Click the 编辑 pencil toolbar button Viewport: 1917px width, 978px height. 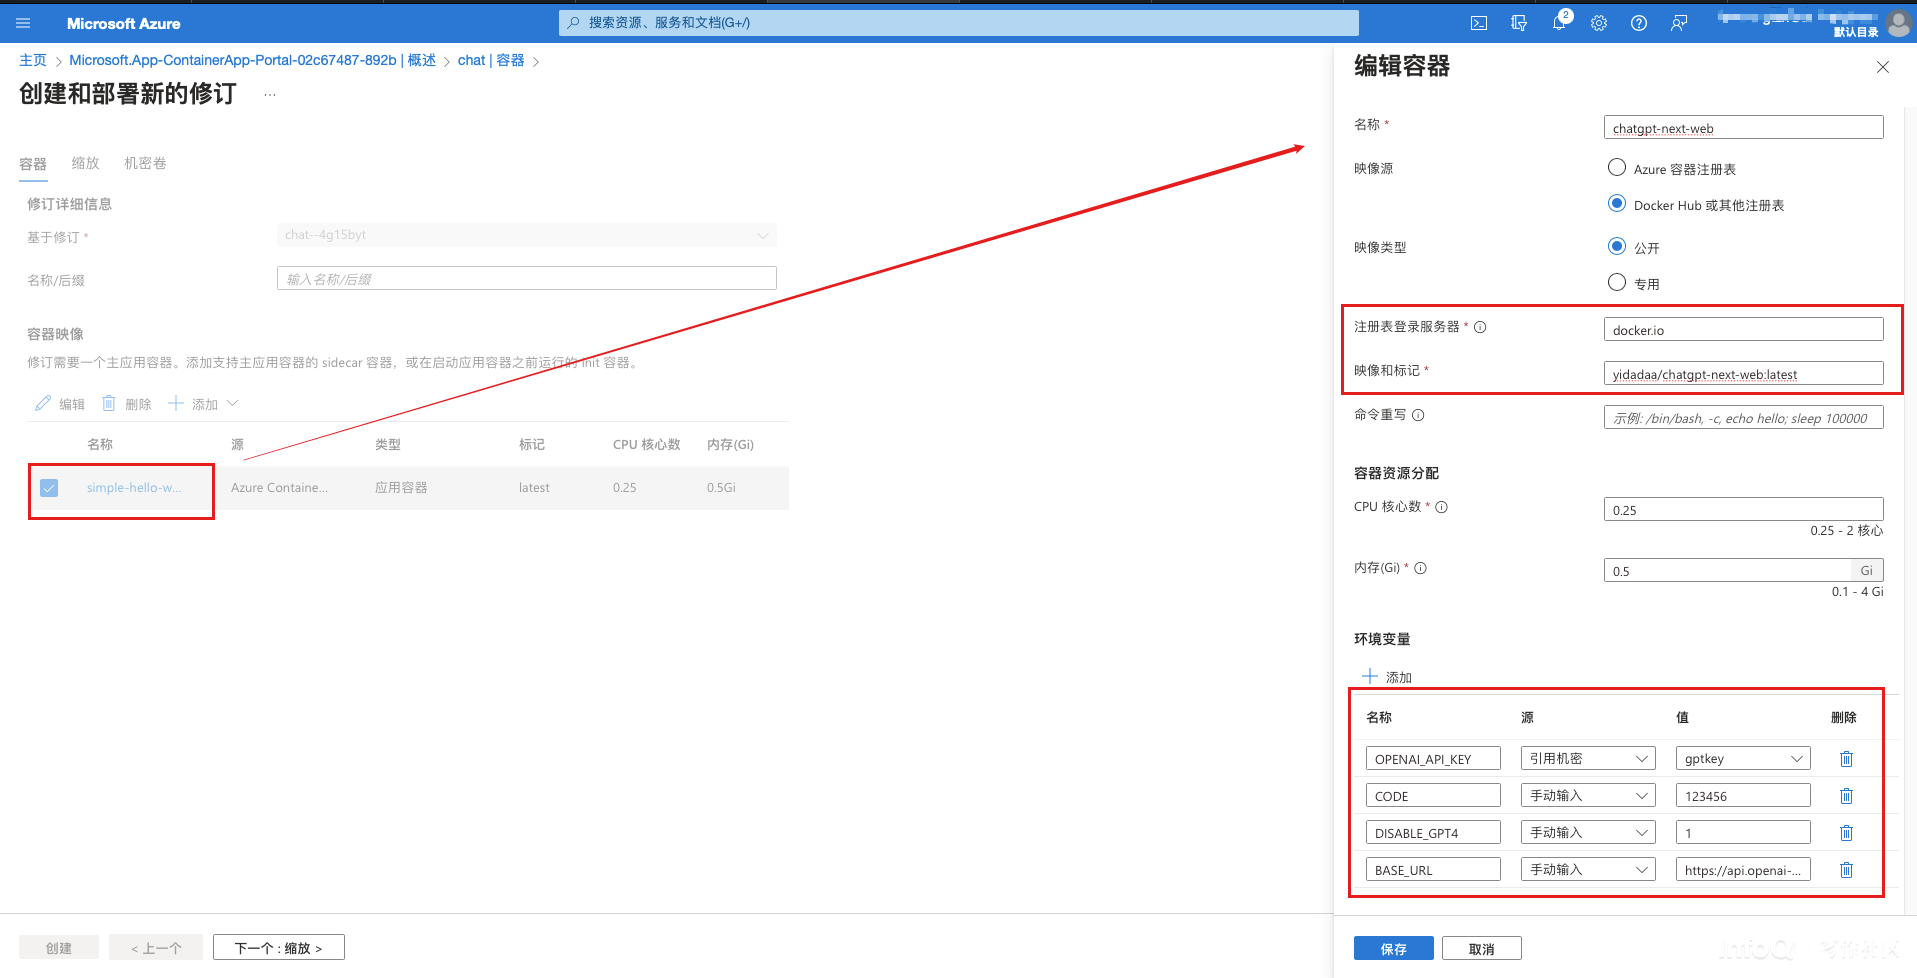click(60, 404)
